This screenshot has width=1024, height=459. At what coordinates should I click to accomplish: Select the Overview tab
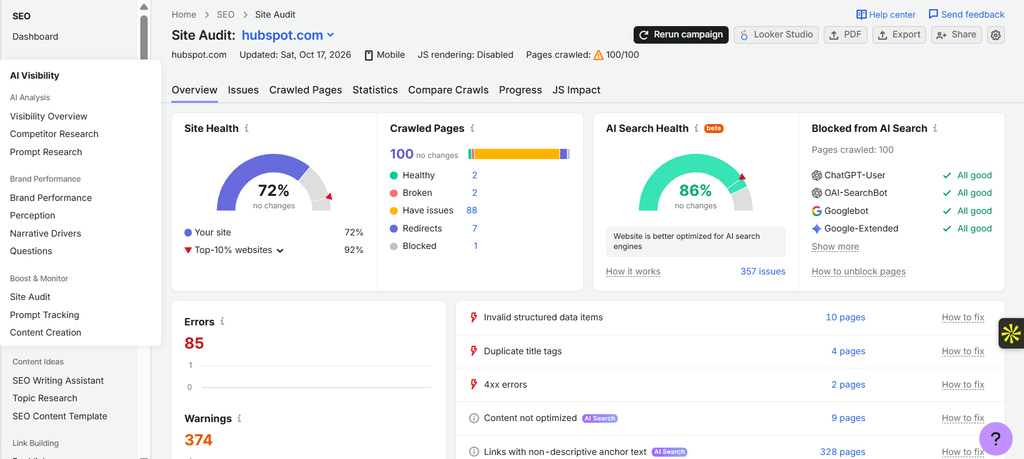coord(195,90)
